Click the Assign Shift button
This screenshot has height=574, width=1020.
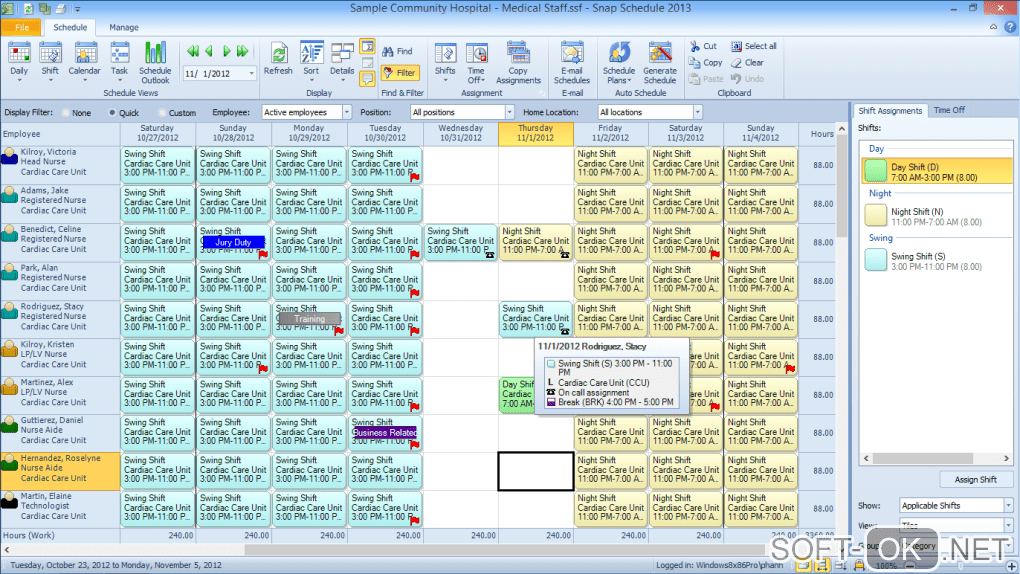pos(975,480)
